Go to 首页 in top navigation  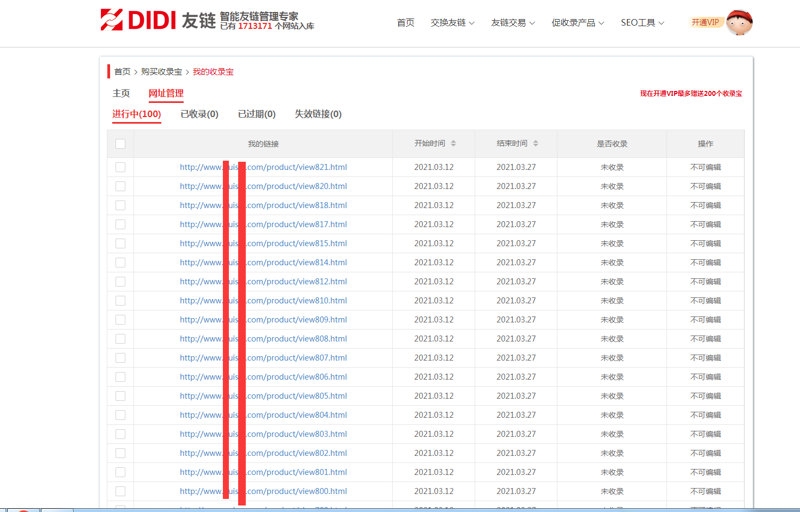pyautogui.click(x=406, y=22)
